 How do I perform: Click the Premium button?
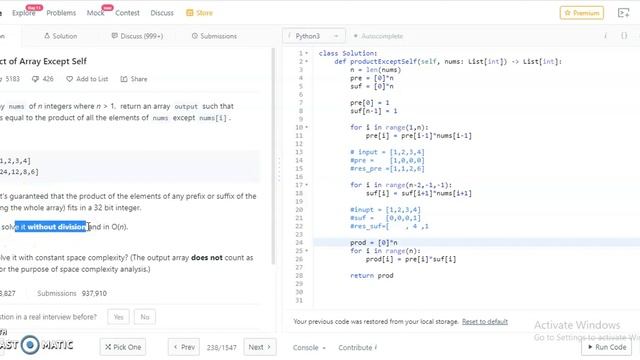coord(582,13)
